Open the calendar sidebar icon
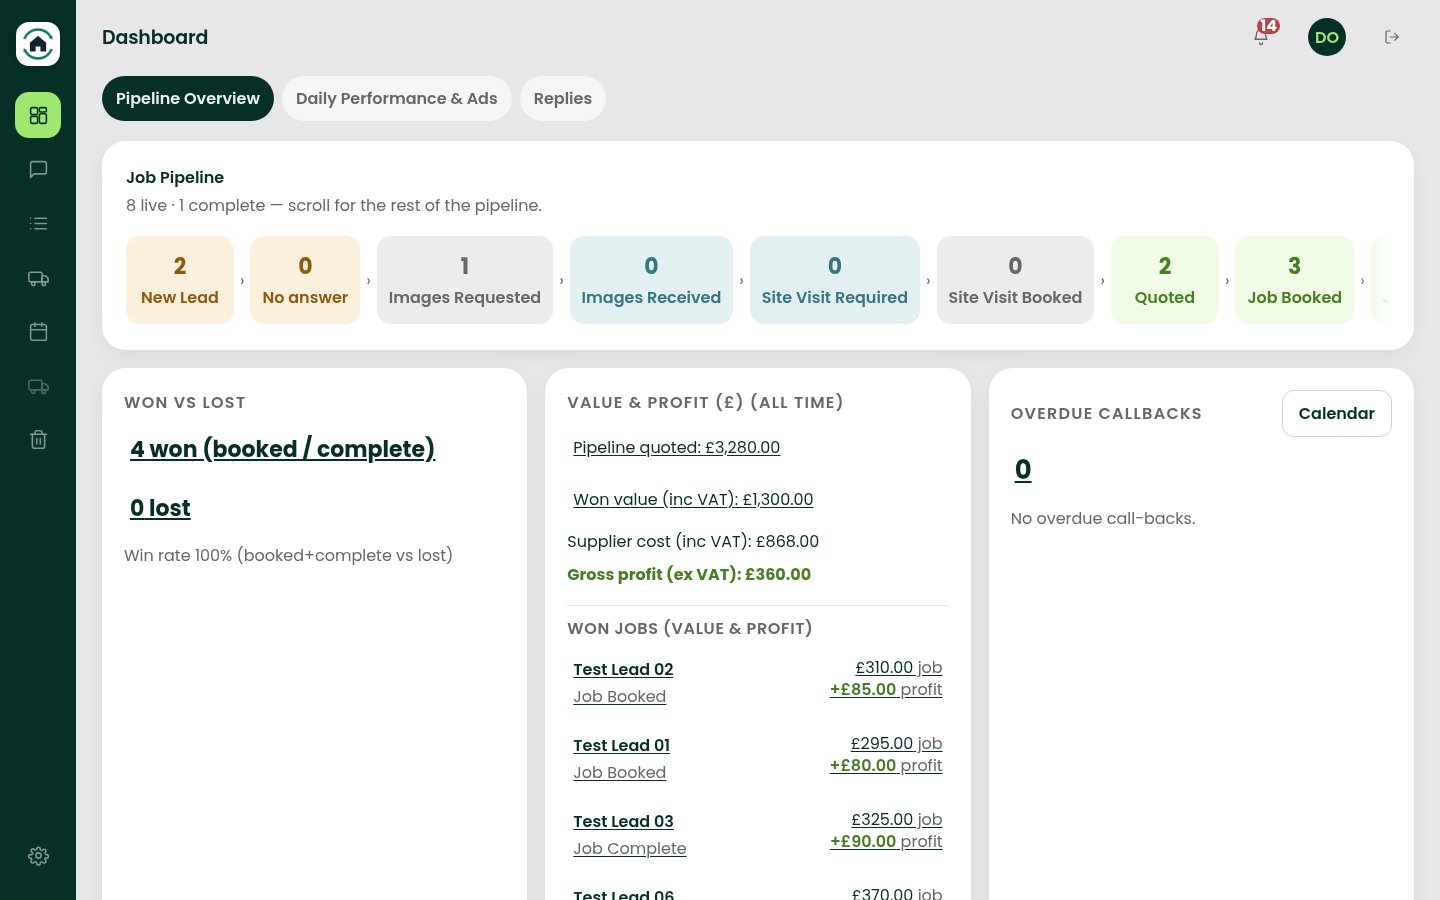 [x=38, y=331]
